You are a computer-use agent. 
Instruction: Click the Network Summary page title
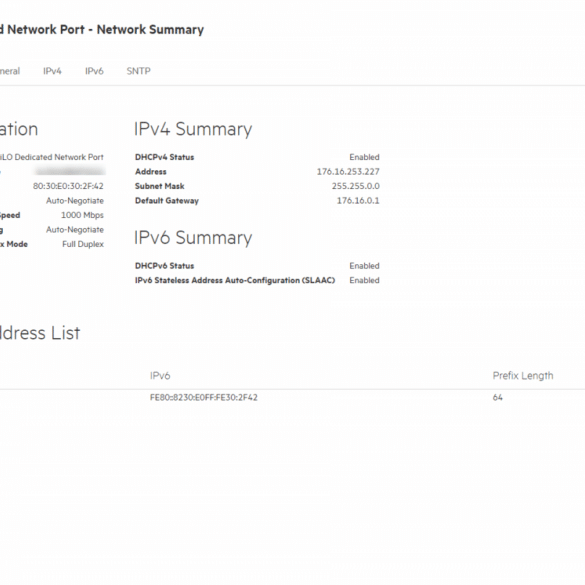coord(102,29)
